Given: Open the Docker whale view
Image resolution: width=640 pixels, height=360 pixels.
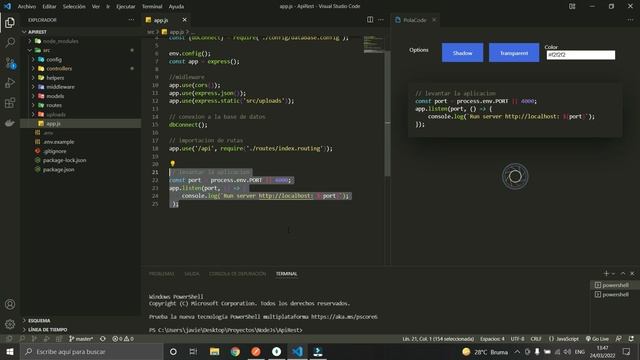Looking at the screenshot, I should [x=10, y=122].
